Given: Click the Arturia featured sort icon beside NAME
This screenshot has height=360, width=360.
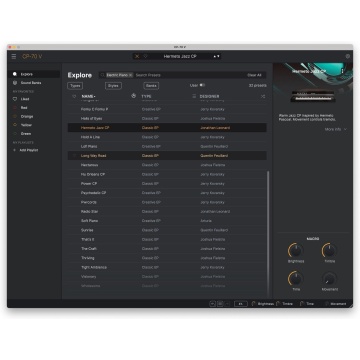Looking at the screenshot, I should pos(133,96).
